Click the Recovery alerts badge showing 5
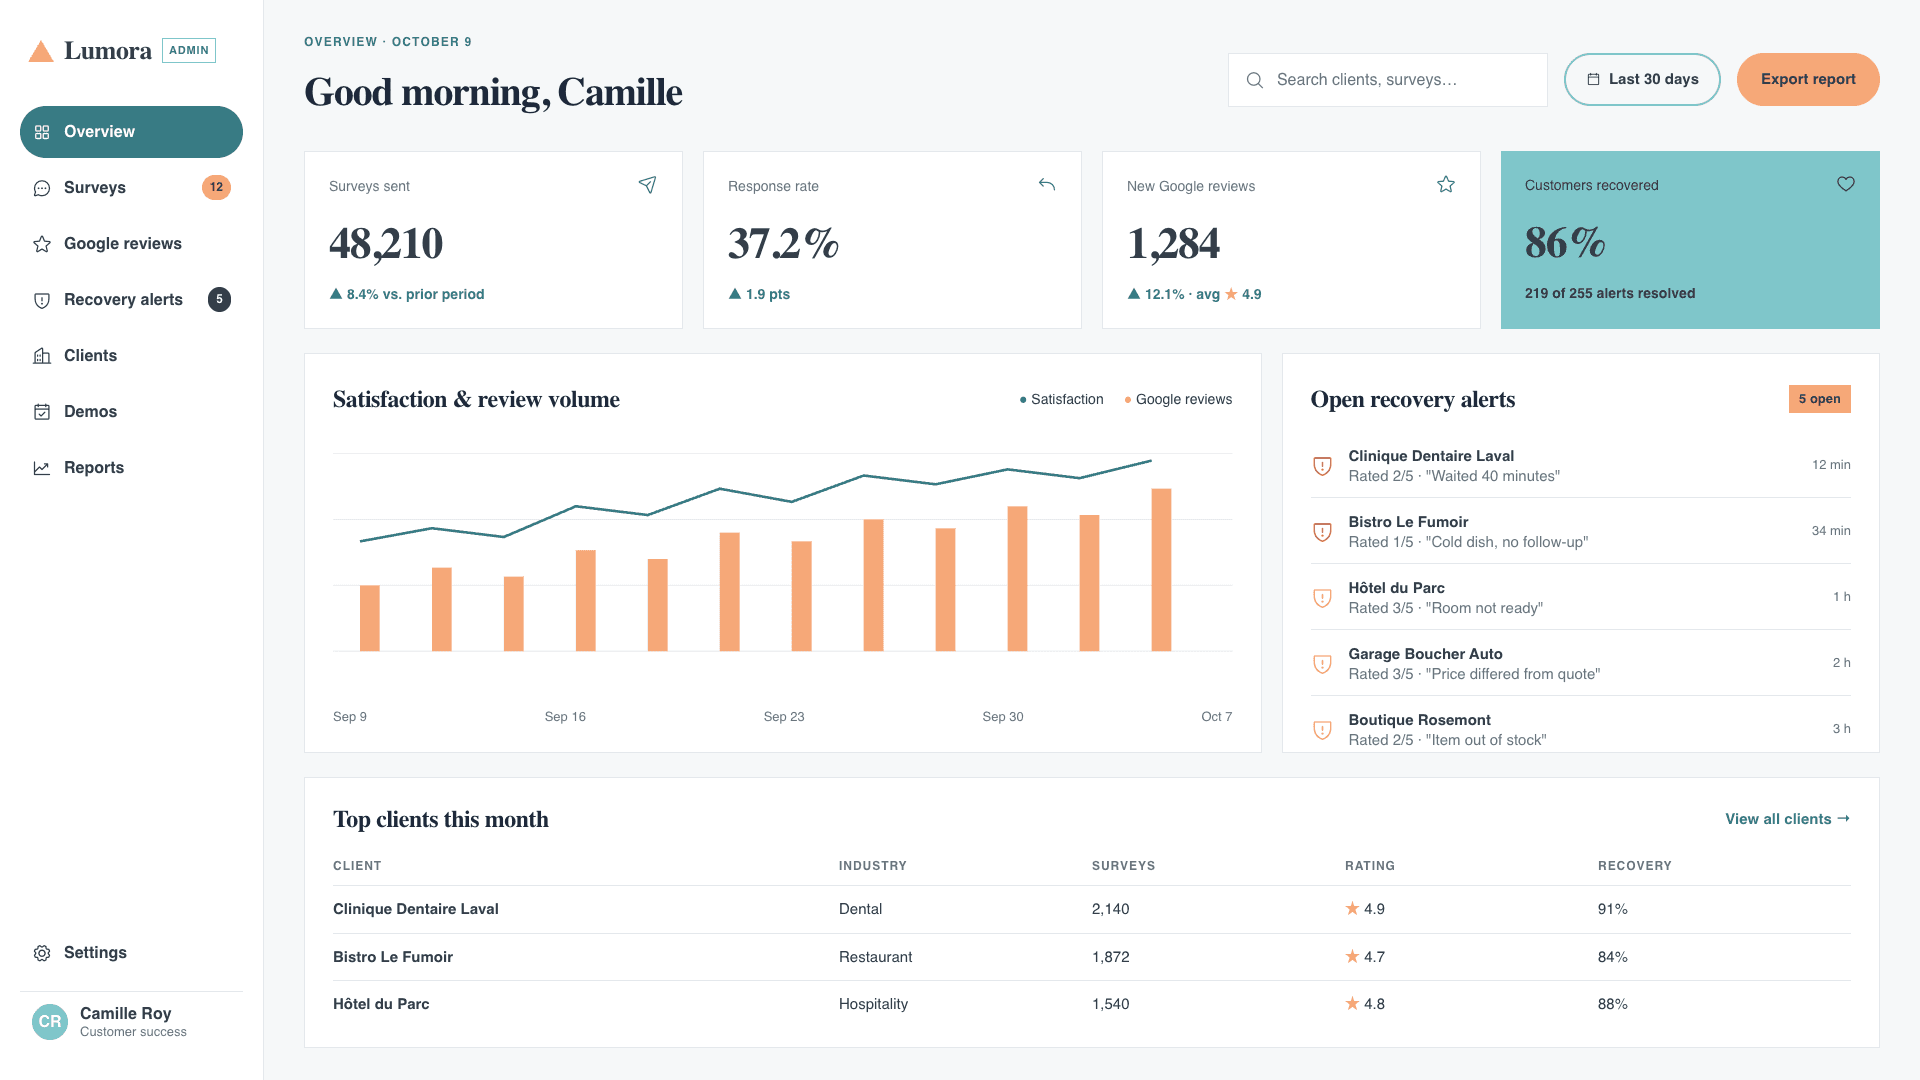Screen dimensions: 1920x1080 (x=219, y=300)
